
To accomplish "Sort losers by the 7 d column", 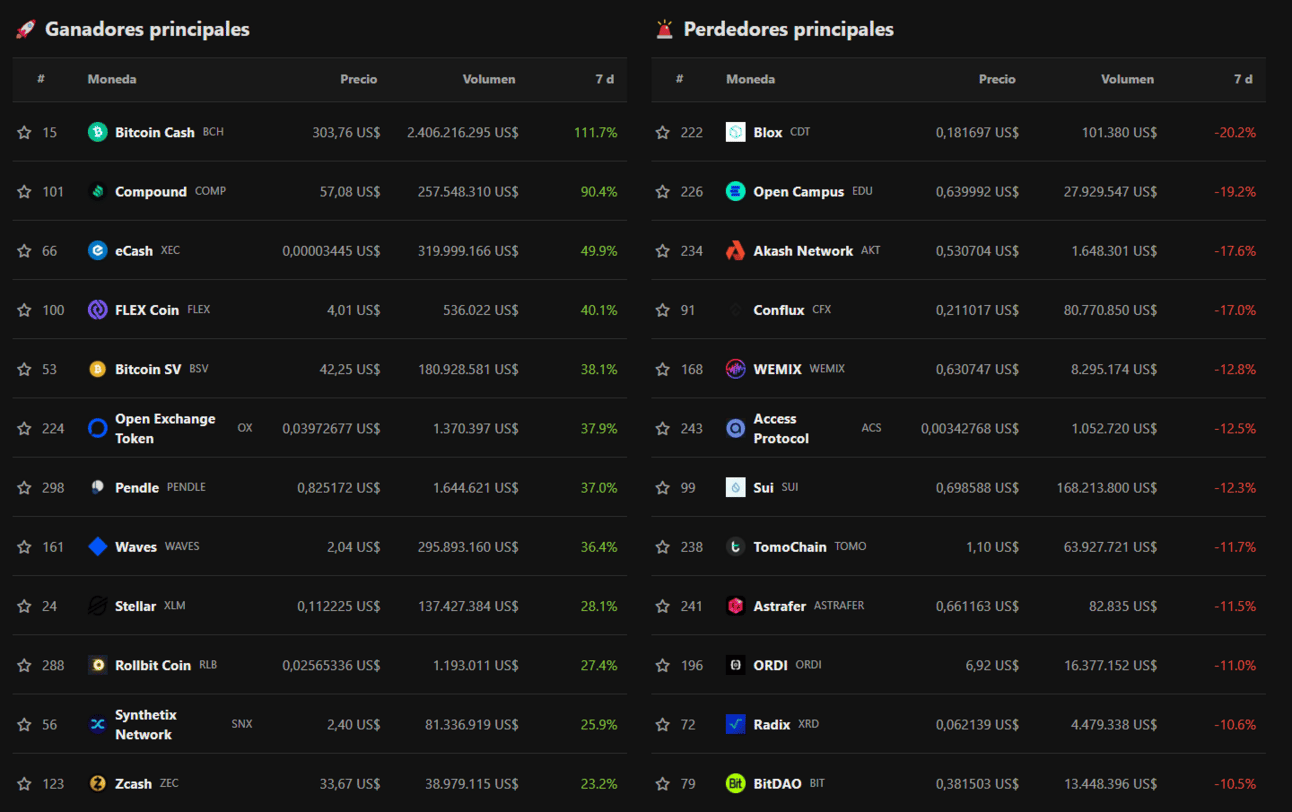I will (x=1243, y=79).
